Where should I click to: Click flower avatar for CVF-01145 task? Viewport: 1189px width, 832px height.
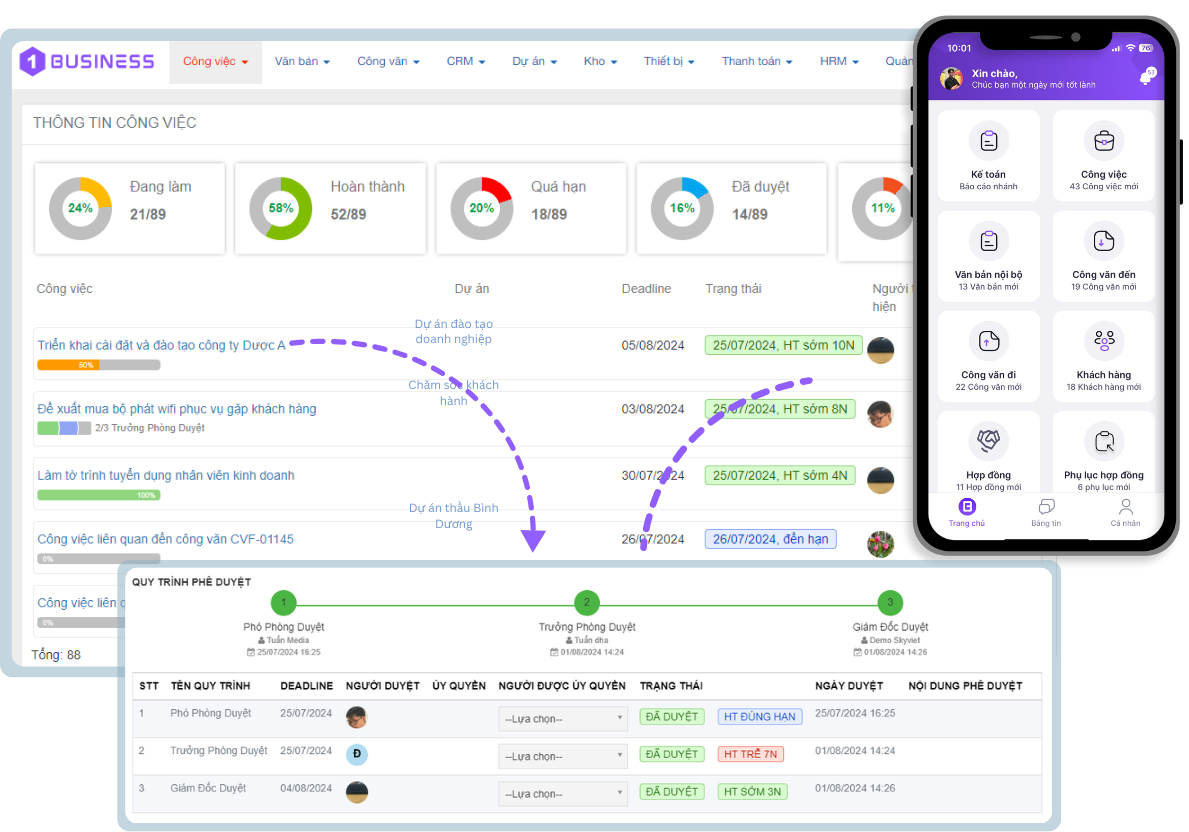[880, 544]
